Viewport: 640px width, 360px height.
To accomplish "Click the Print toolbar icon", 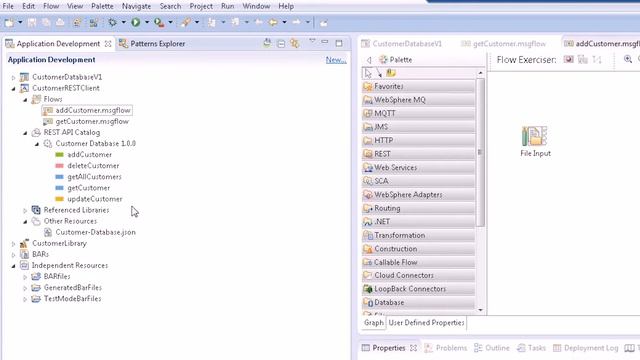I will (x=60, y=23).
